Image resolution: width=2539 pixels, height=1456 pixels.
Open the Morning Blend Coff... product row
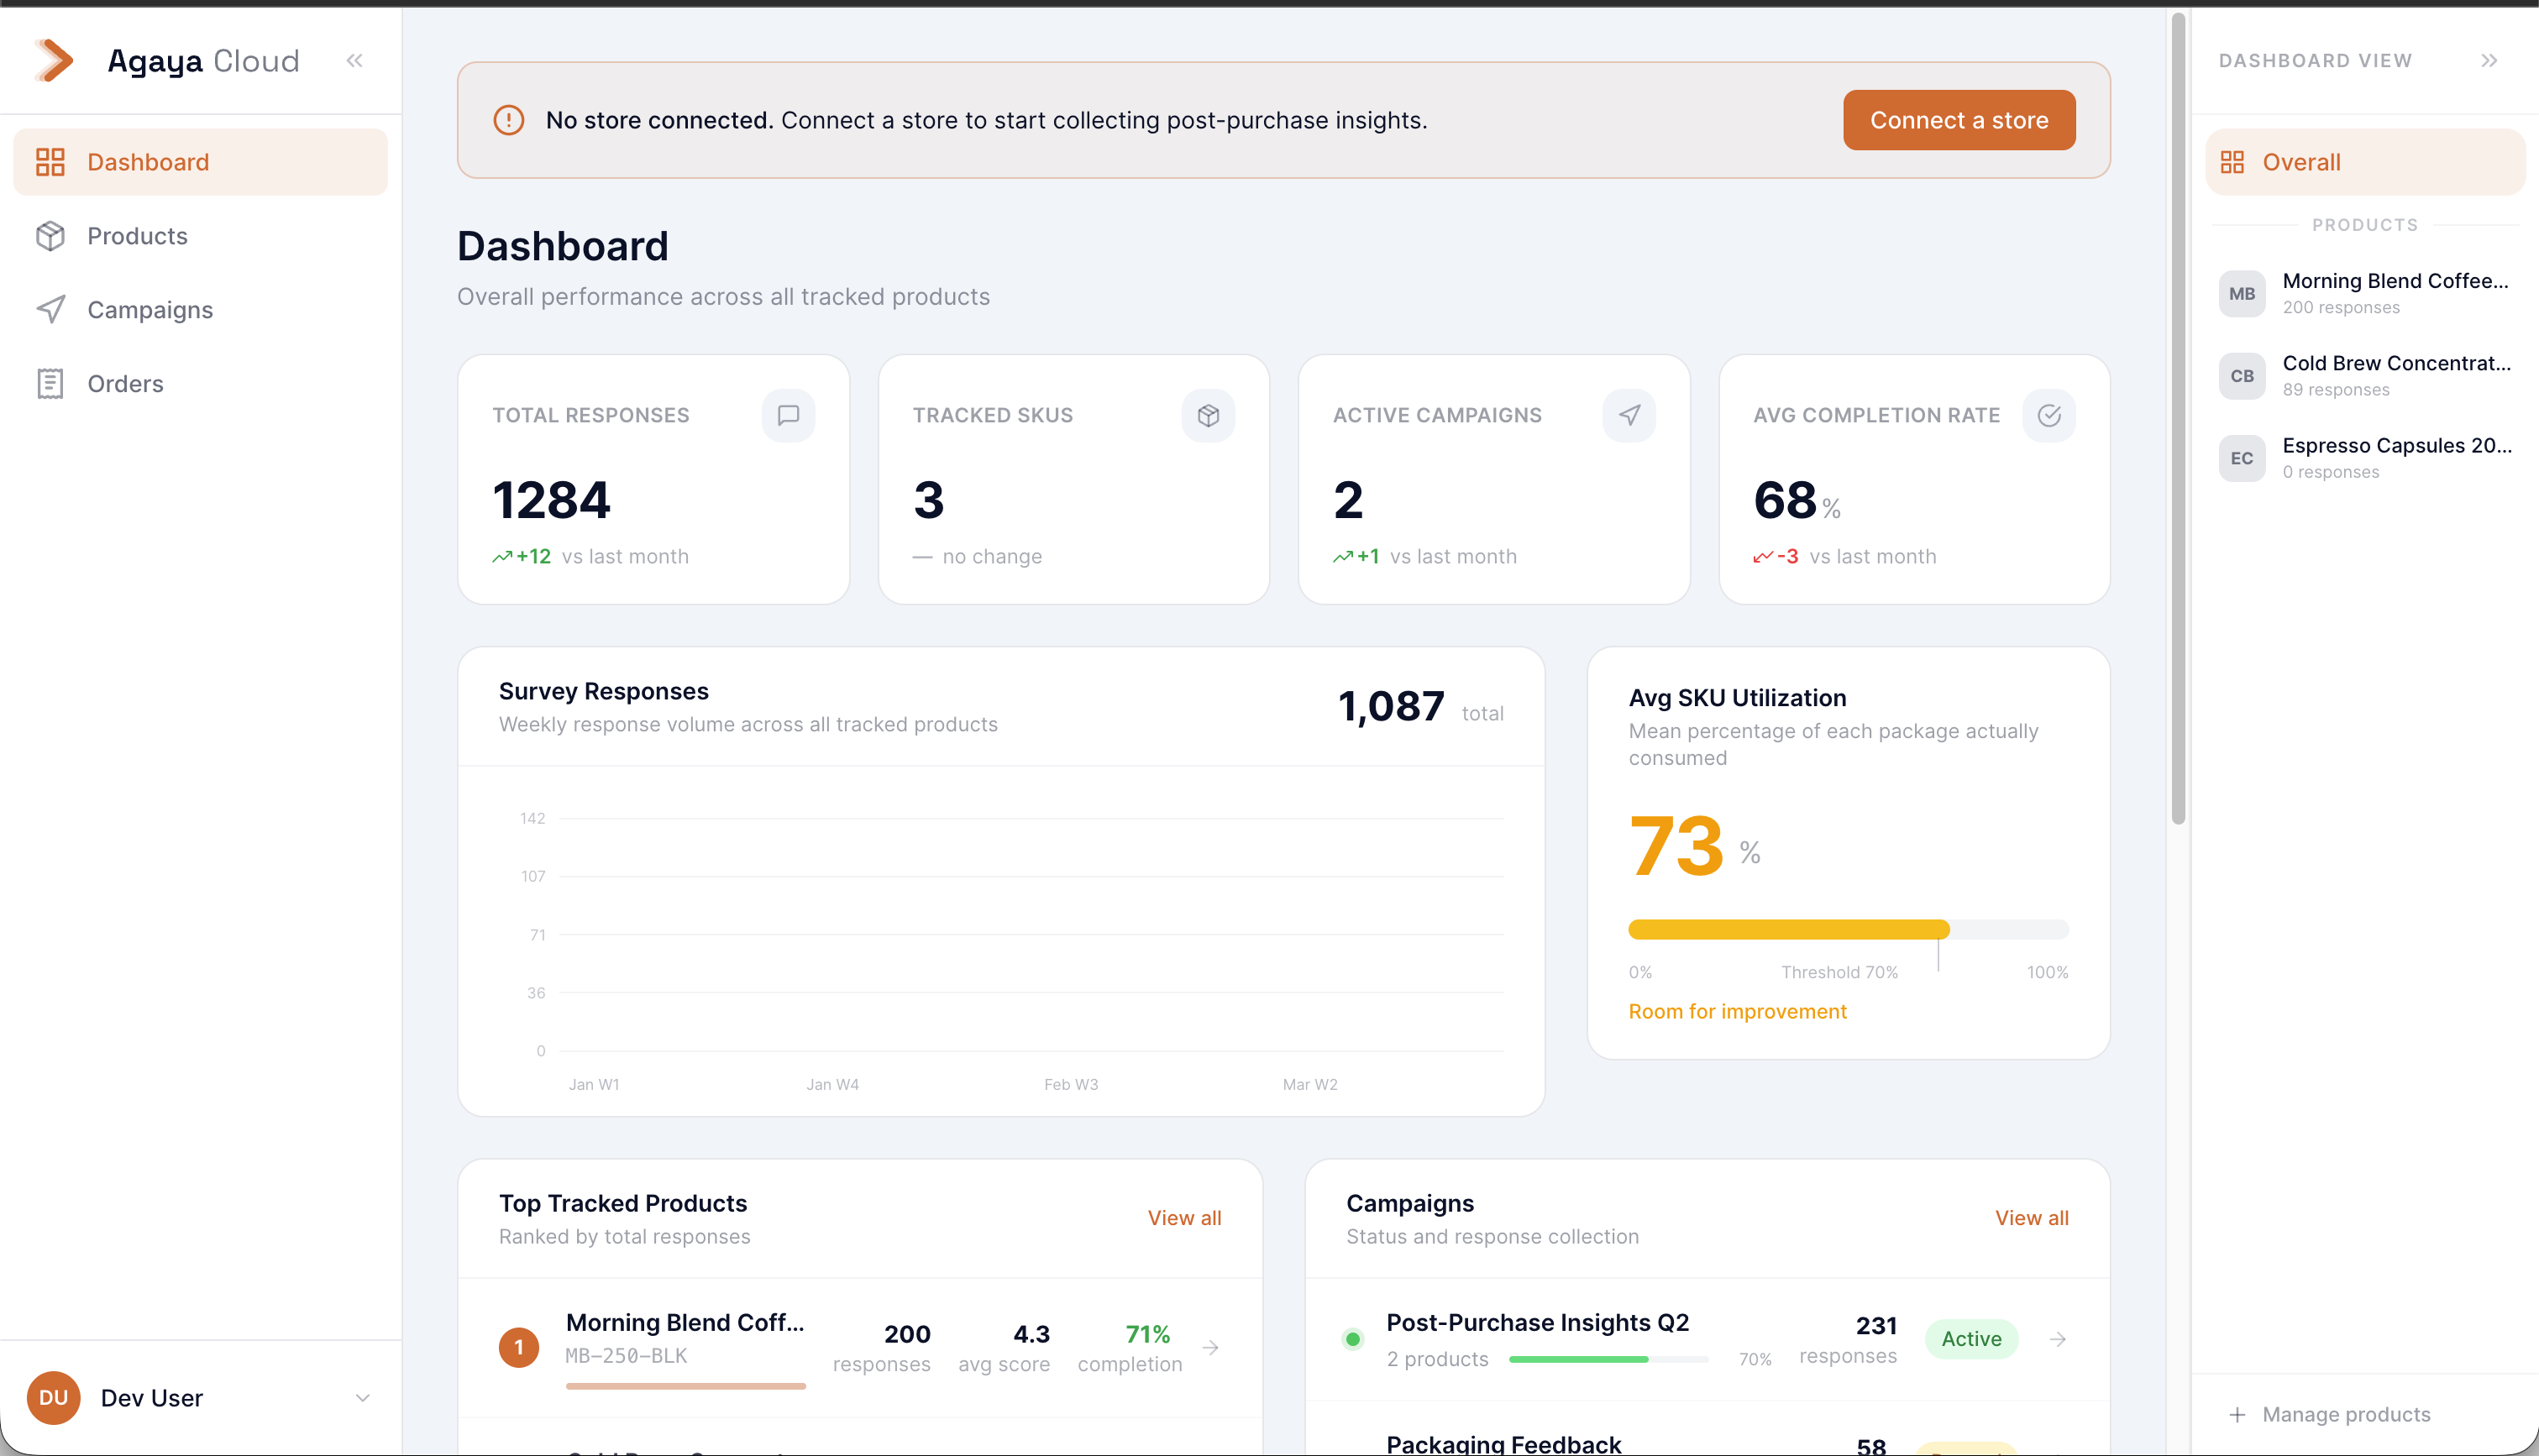[x=860, y=1347]
